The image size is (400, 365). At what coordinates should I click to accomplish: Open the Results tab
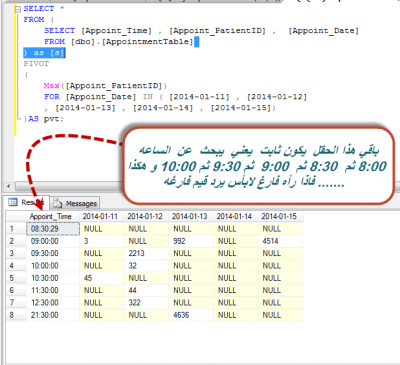point(27,202)
